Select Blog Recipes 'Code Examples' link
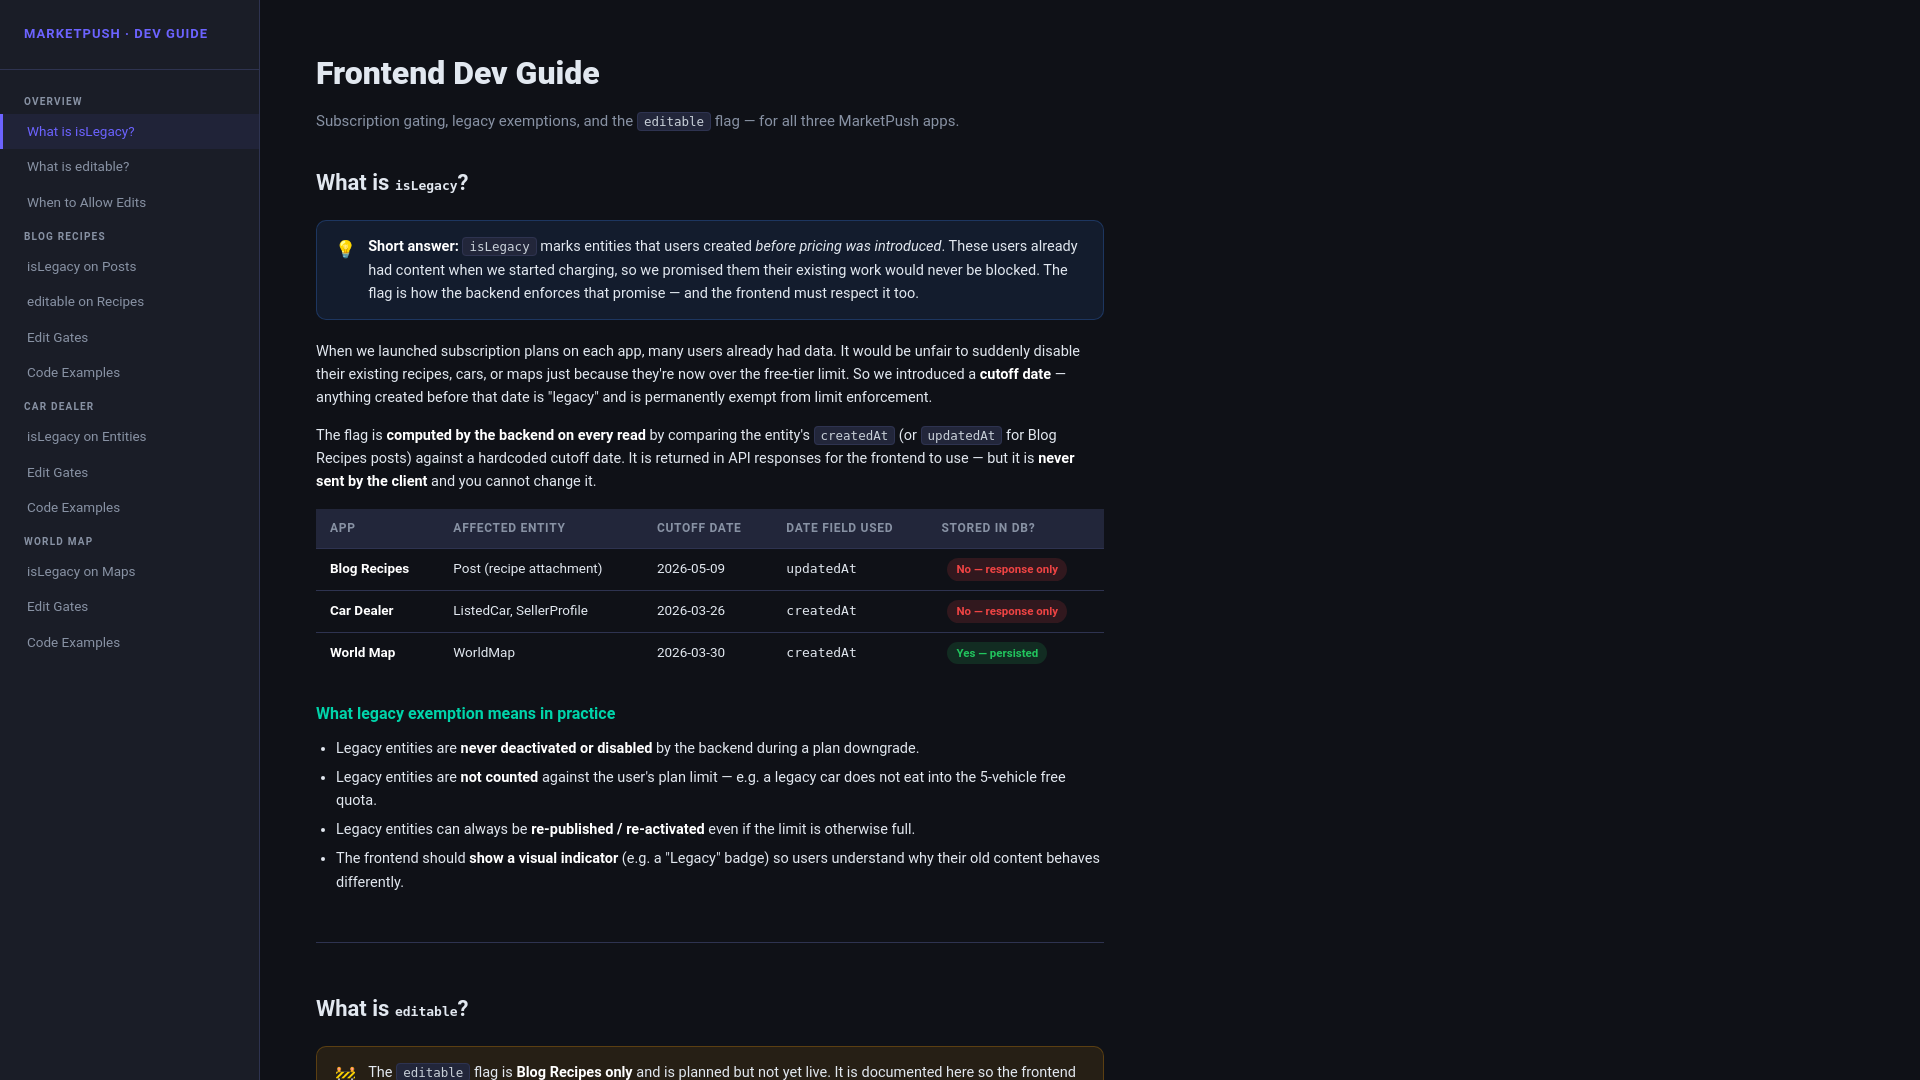Screen dimensions: 1920x1080 [130, 373]
